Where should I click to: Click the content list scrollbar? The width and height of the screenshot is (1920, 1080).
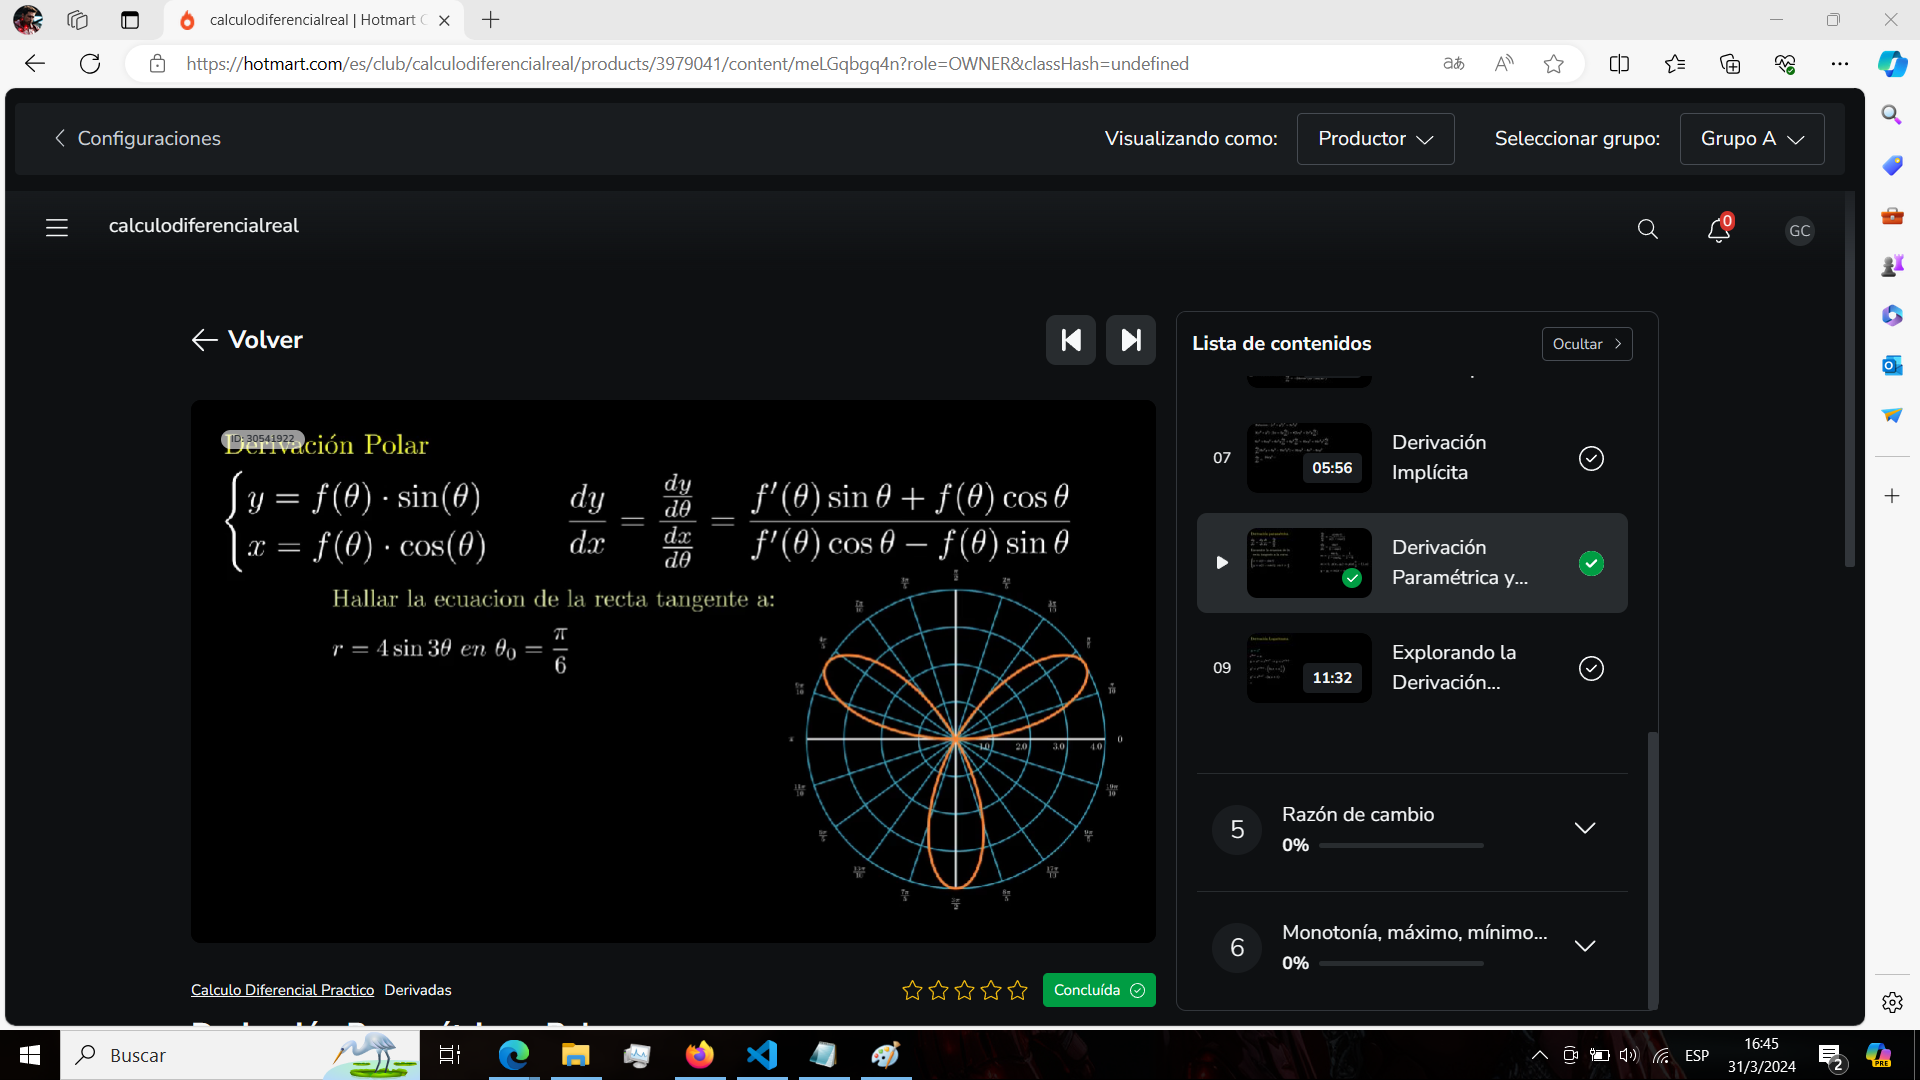1653,870
